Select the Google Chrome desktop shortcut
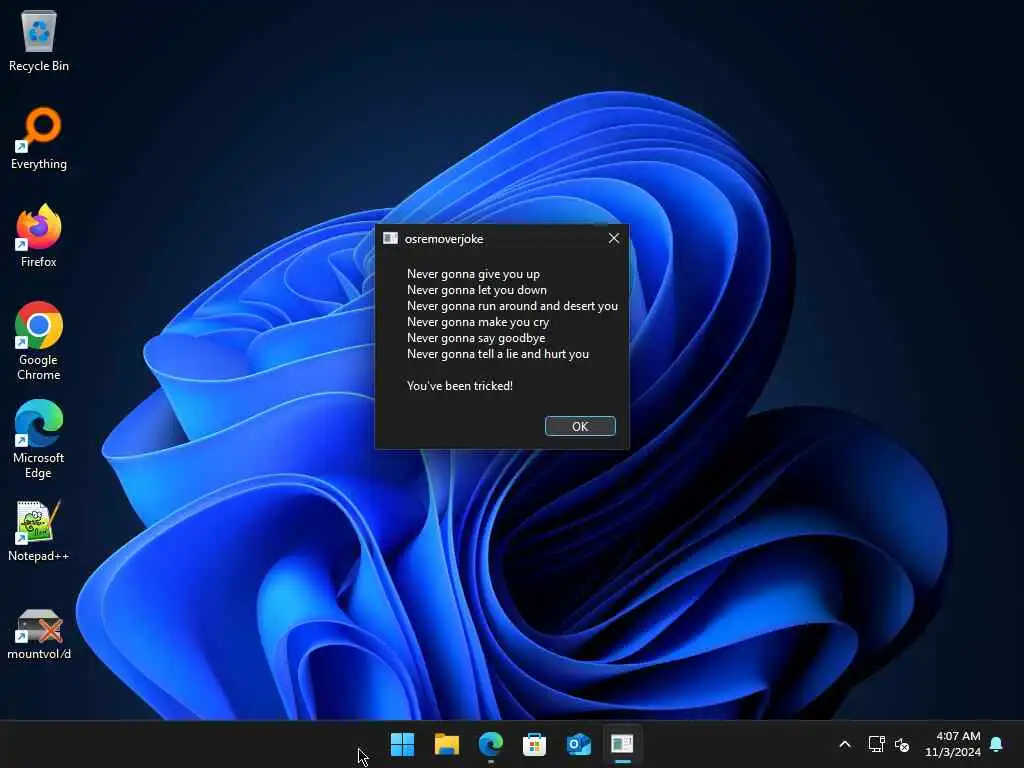This screenshot has height=768, width=1024. (39, 341)
